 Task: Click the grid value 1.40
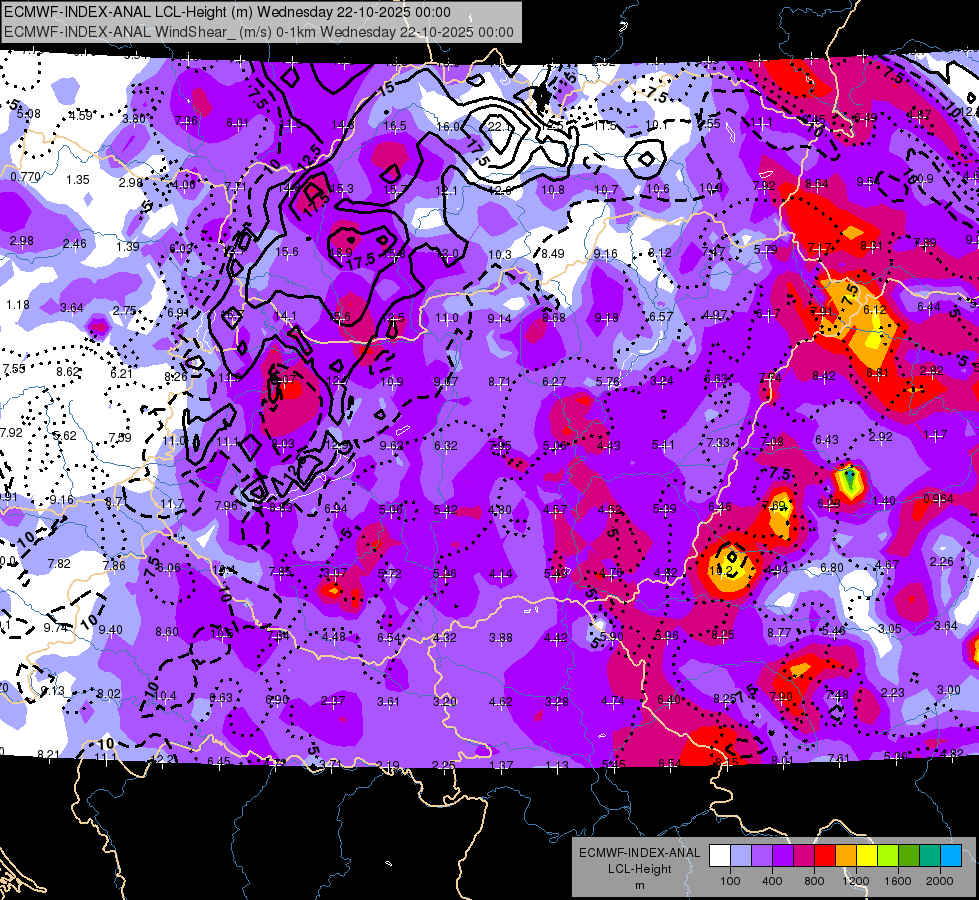click(884, 501)
